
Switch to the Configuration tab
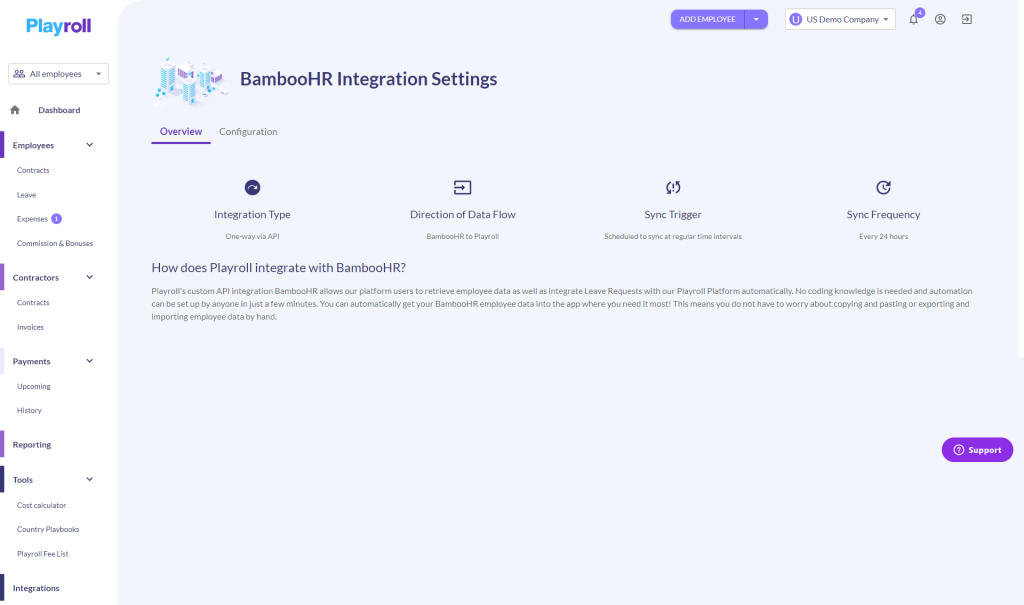pos(247,131)
